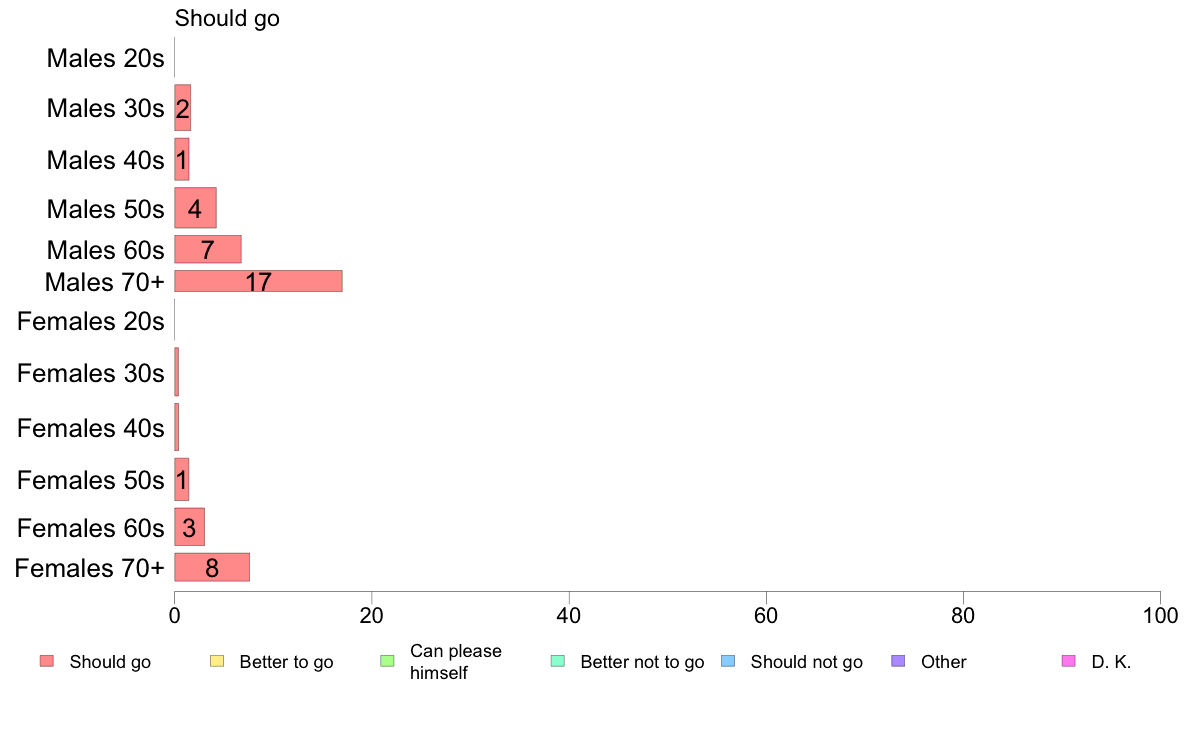Click the Females 20s axis label
This screenshot has width=1188, height=736.
coord(91,321)
